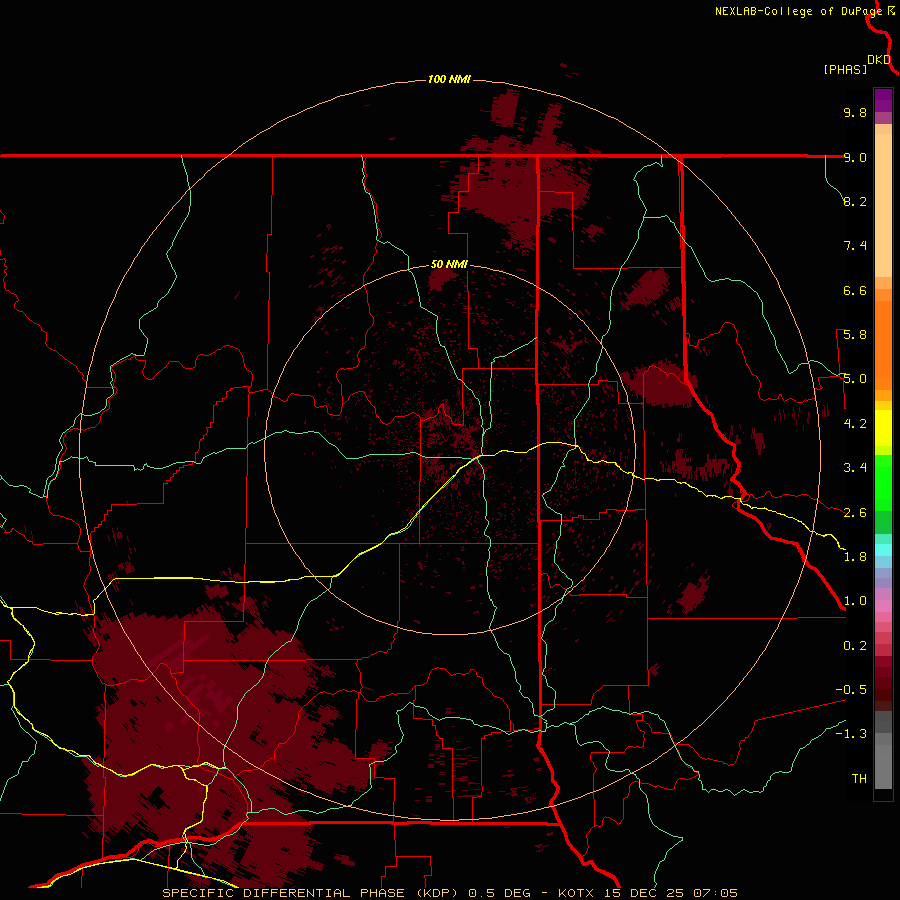The width and height of the screenshot is (900, 900).
Task: Click the 3.4 legend value
Action: tap(855, 468)
